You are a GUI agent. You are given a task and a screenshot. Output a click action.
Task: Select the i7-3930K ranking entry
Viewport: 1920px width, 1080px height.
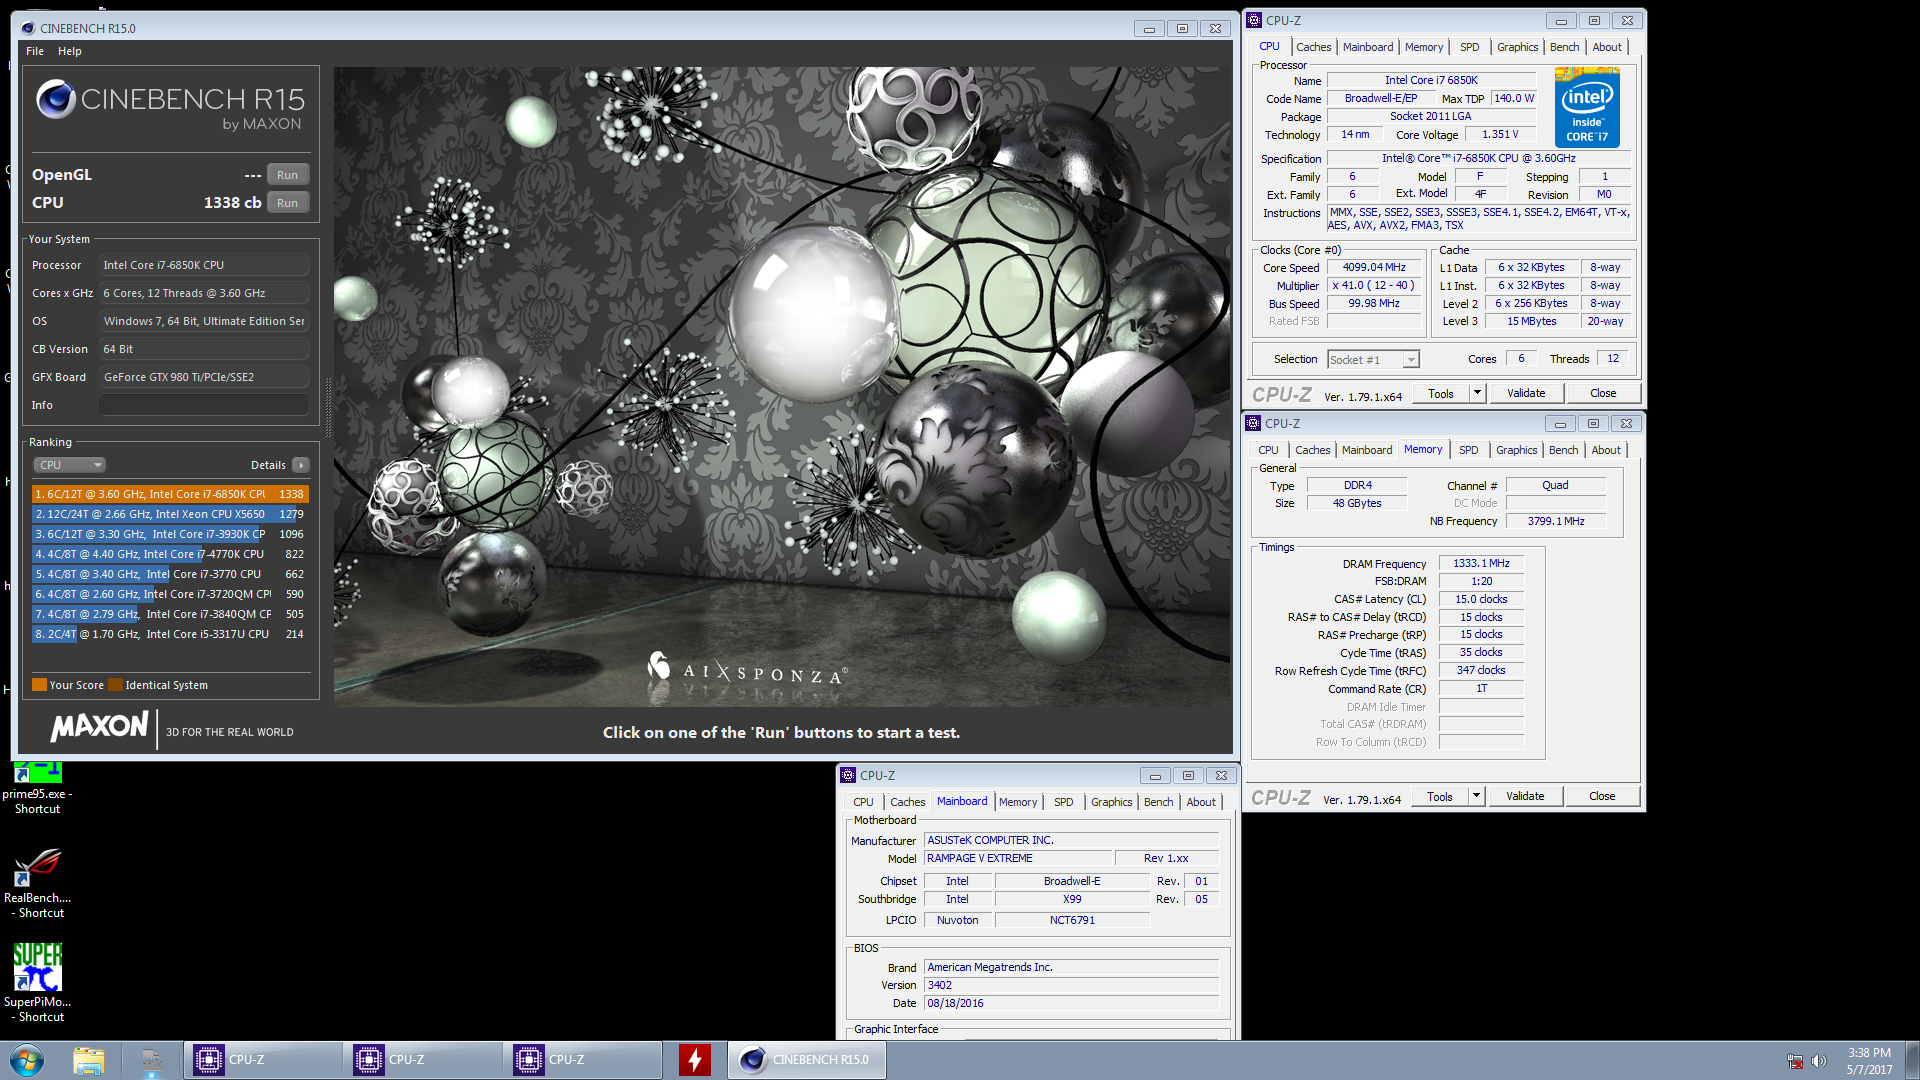170,534
